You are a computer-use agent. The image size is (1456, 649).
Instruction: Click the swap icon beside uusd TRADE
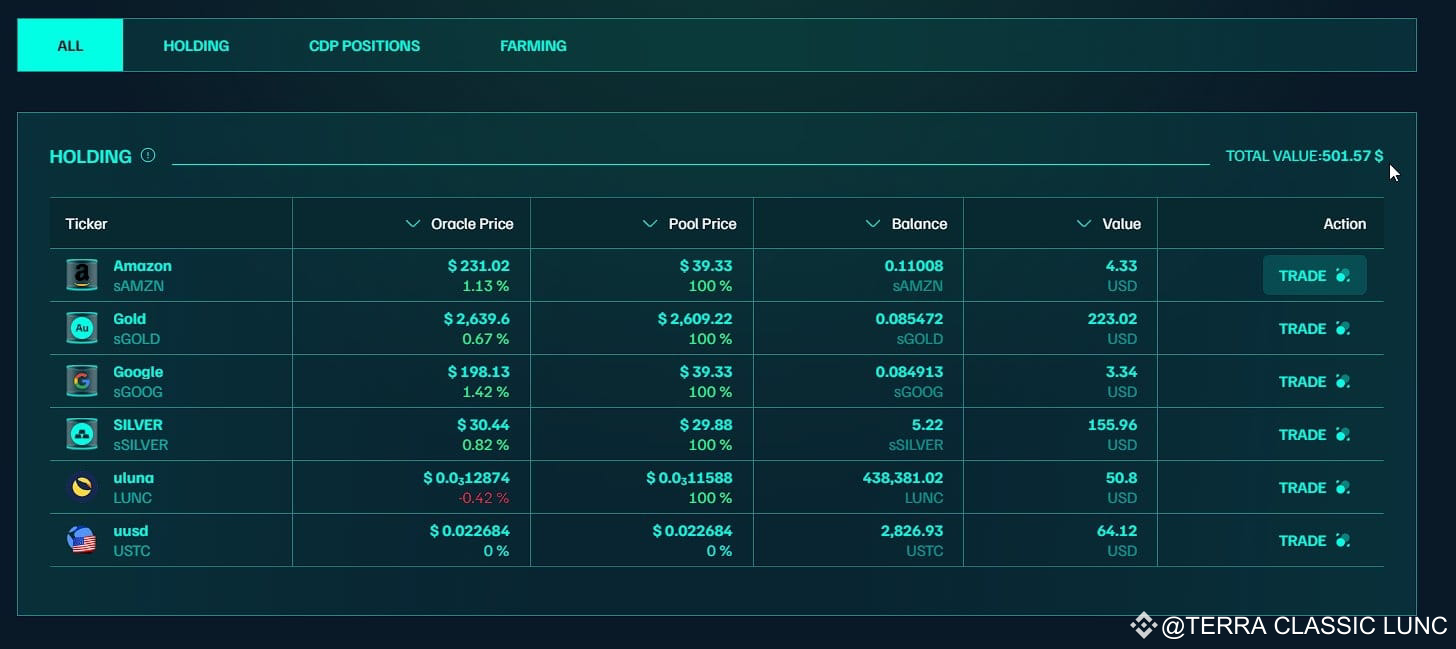(x=1342, y=540)
